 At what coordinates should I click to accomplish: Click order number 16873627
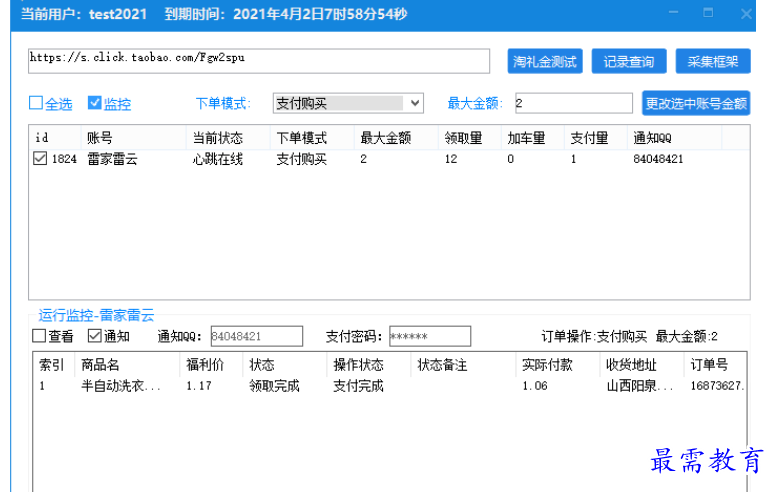coord(717,386)
